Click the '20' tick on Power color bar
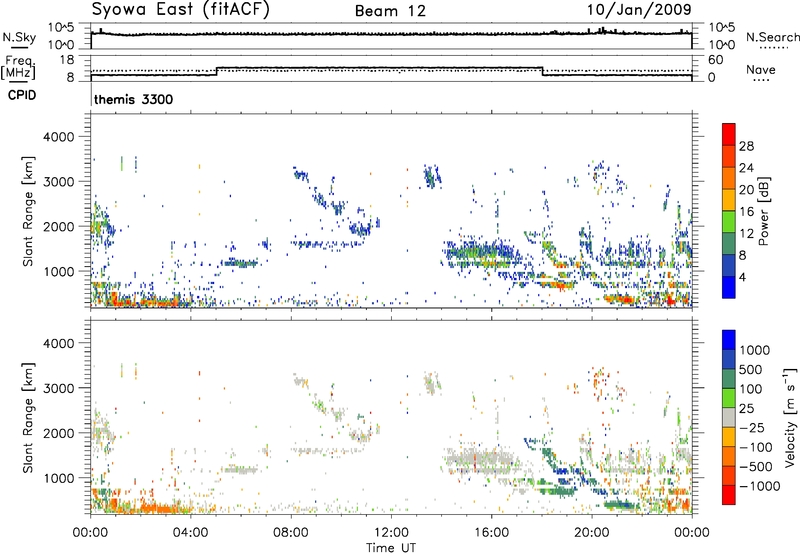This screenshot has width=800, height=554. pos(746,190)
